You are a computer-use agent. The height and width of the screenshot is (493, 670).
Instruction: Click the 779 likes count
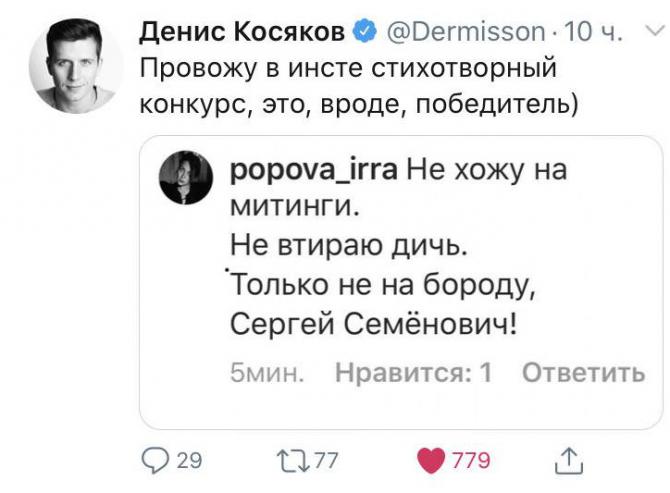click(471, 460)
